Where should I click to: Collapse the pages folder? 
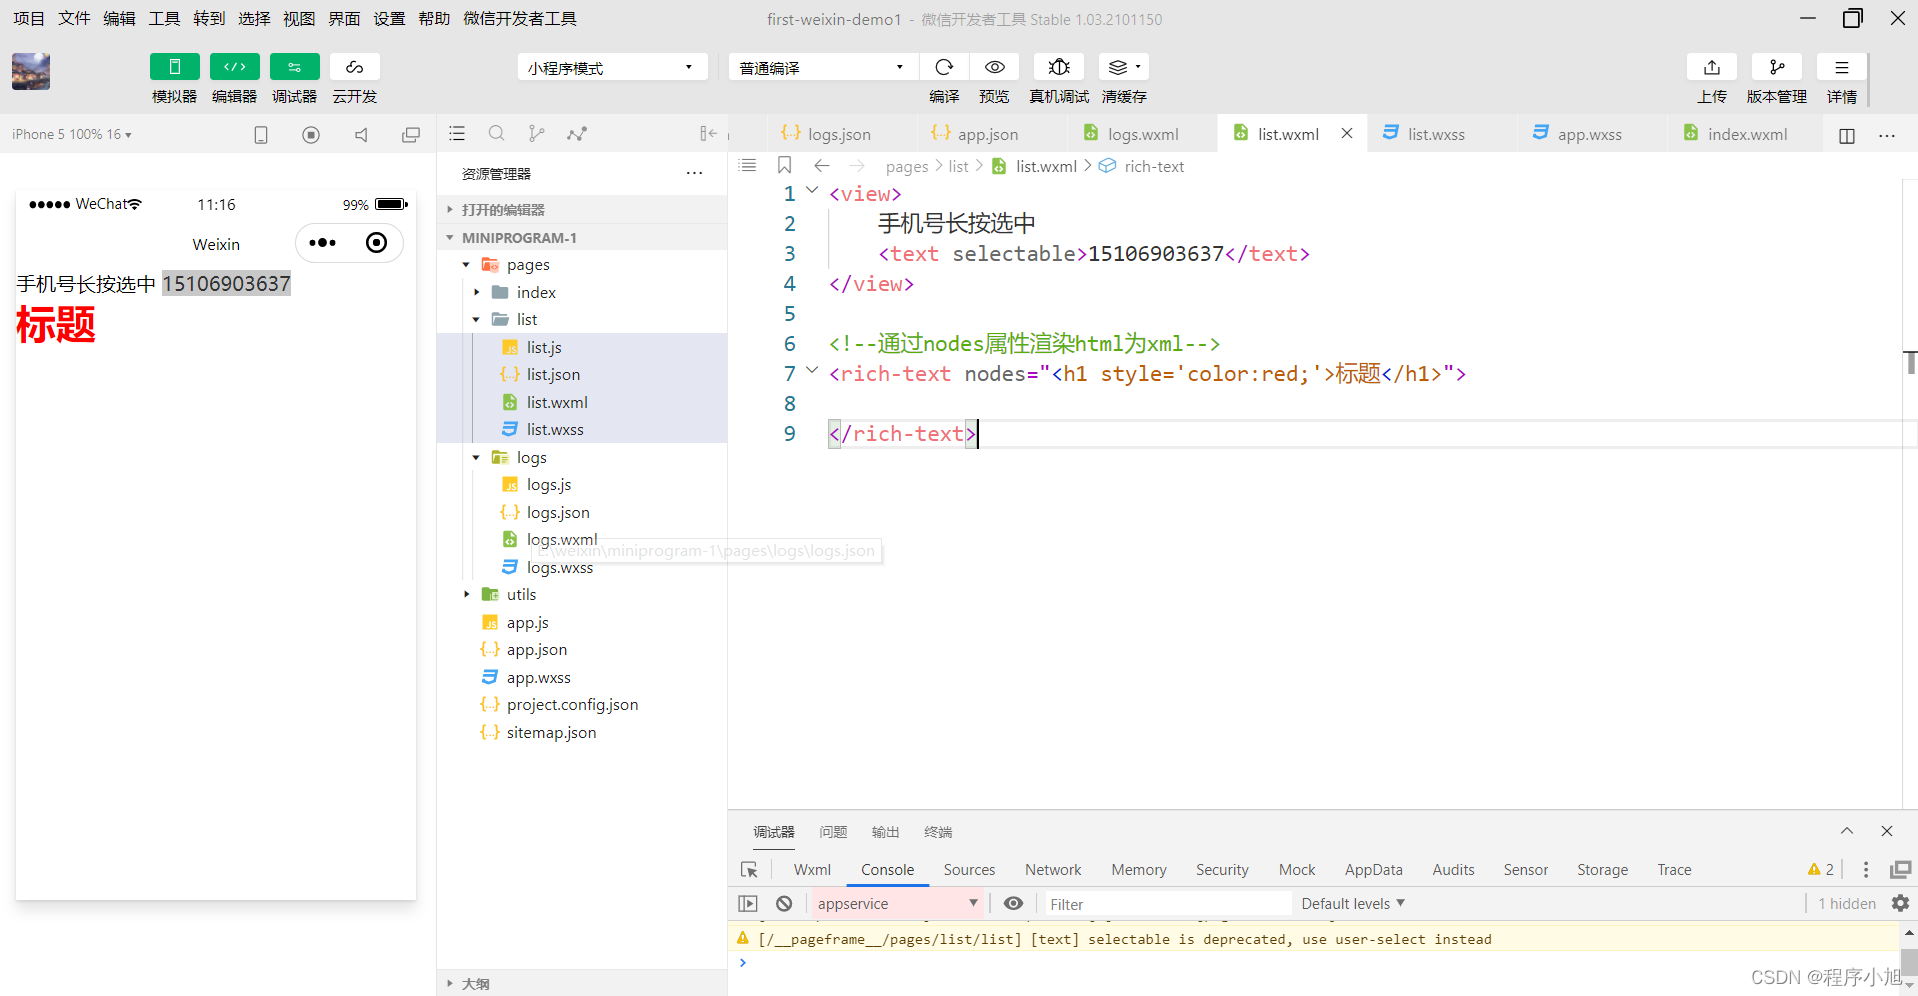point(466,265)
